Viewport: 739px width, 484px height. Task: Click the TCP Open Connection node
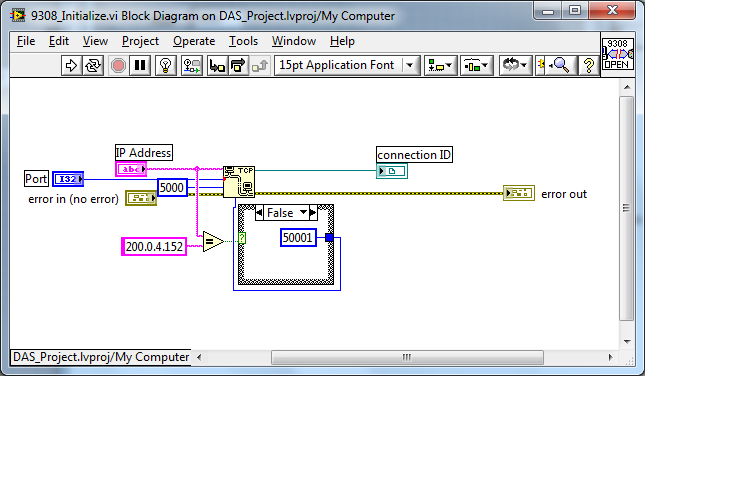point(238,181)
